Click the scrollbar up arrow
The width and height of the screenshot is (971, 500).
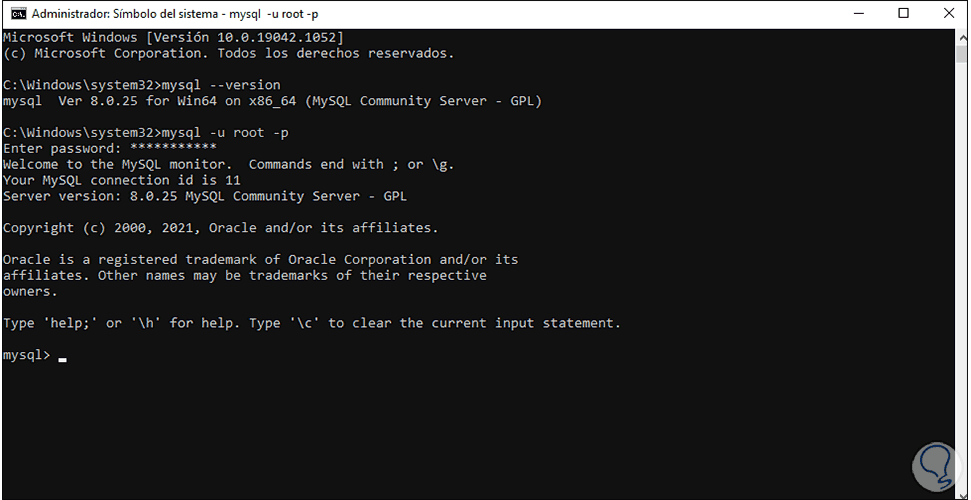pos(960,36)
